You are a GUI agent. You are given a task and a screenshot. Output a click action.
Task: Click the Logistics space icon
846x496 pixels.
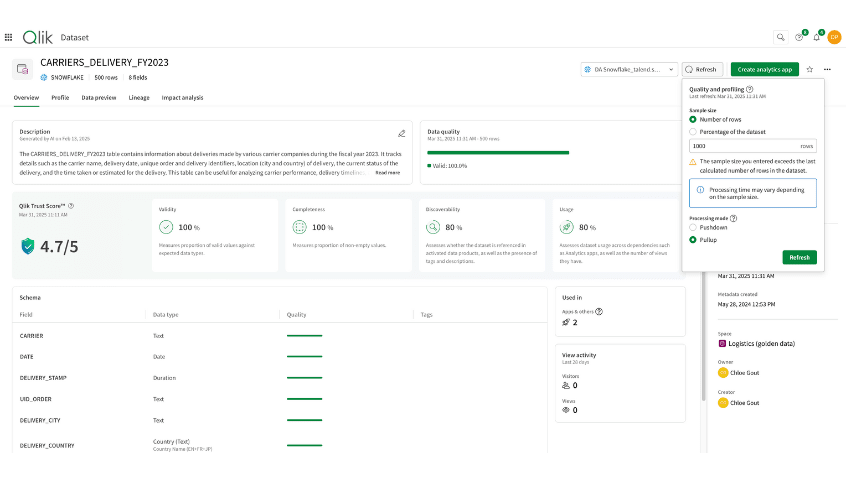722,343
